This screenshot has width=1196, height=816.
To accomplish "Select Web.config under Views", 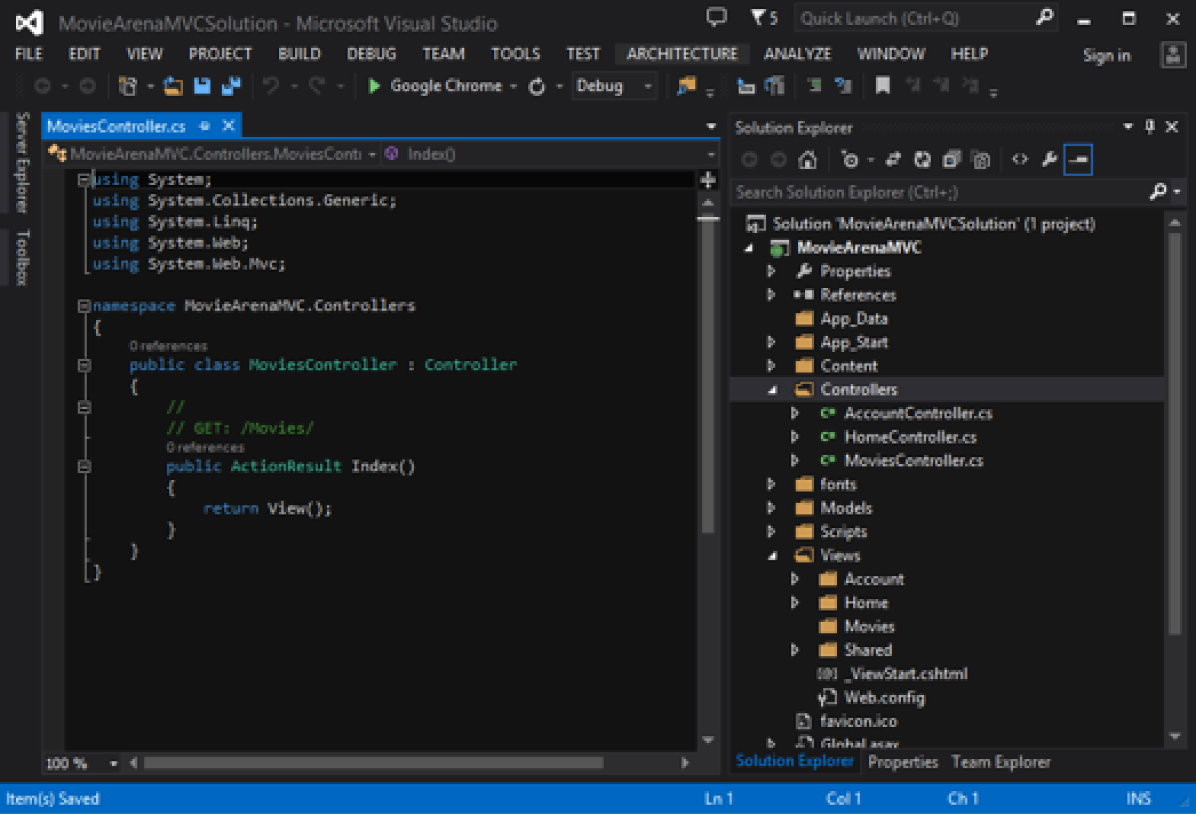I will 884,698.
